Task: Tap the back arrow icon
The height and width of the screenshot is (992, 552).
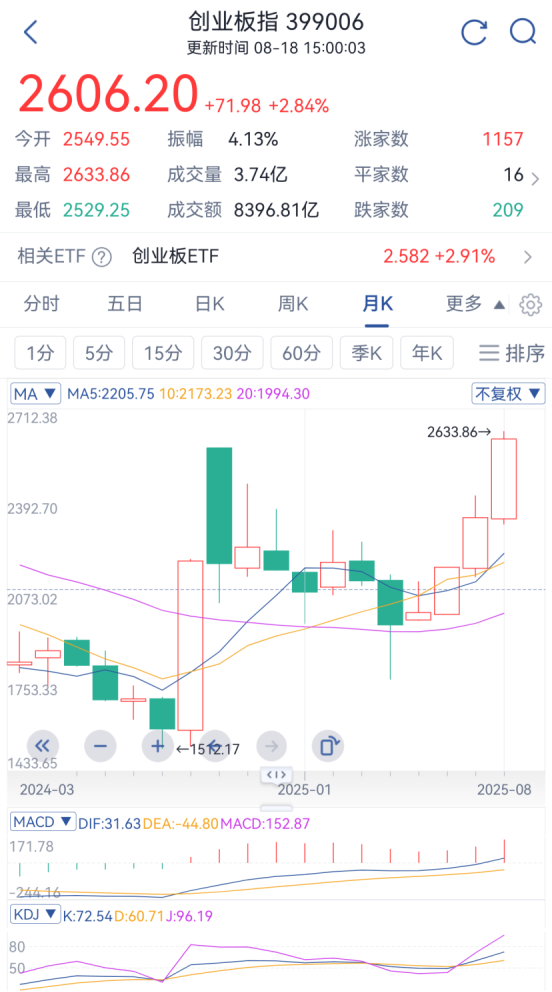Action: 31,32
